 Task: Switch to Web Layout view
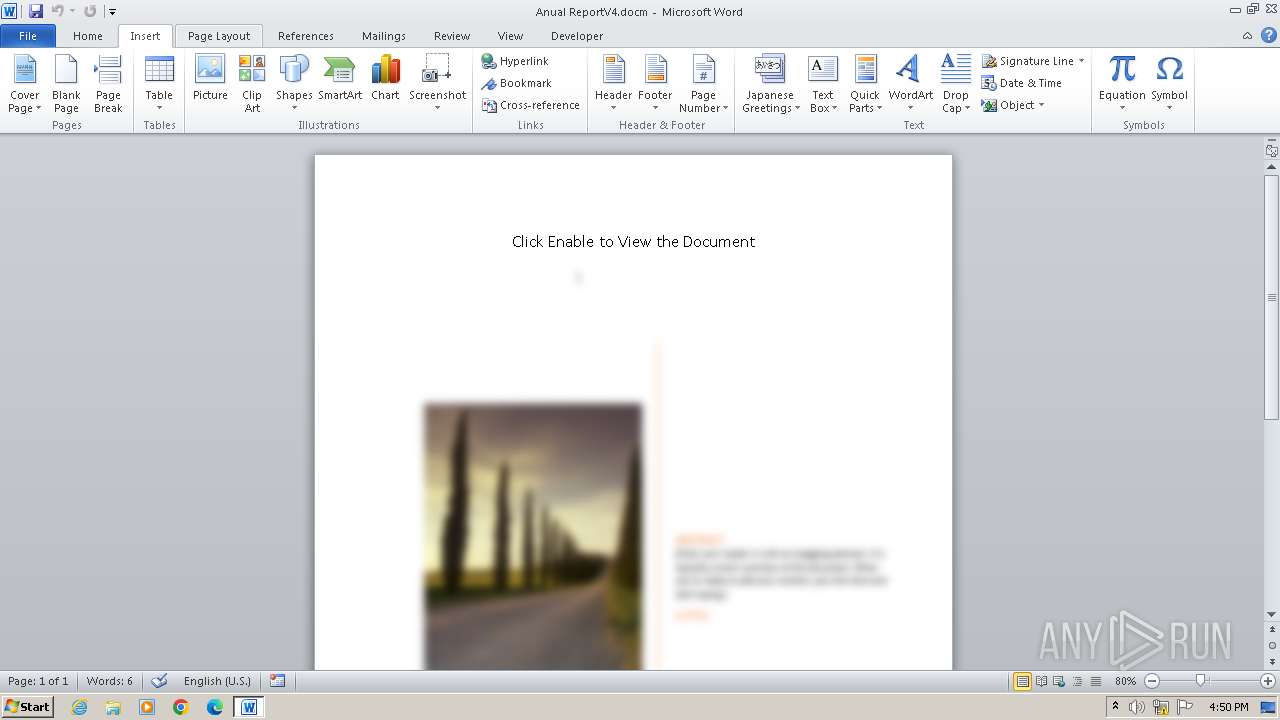(x=1059, y=681)
